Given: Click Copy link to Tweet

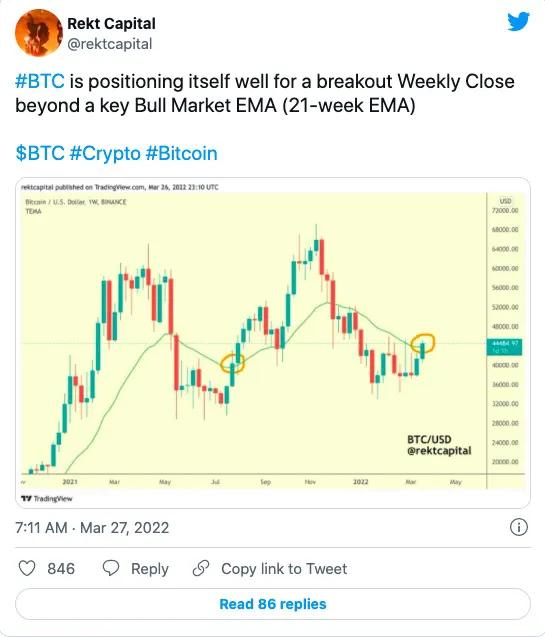Looking at the screenshot, I should click(x=284, y=569).
